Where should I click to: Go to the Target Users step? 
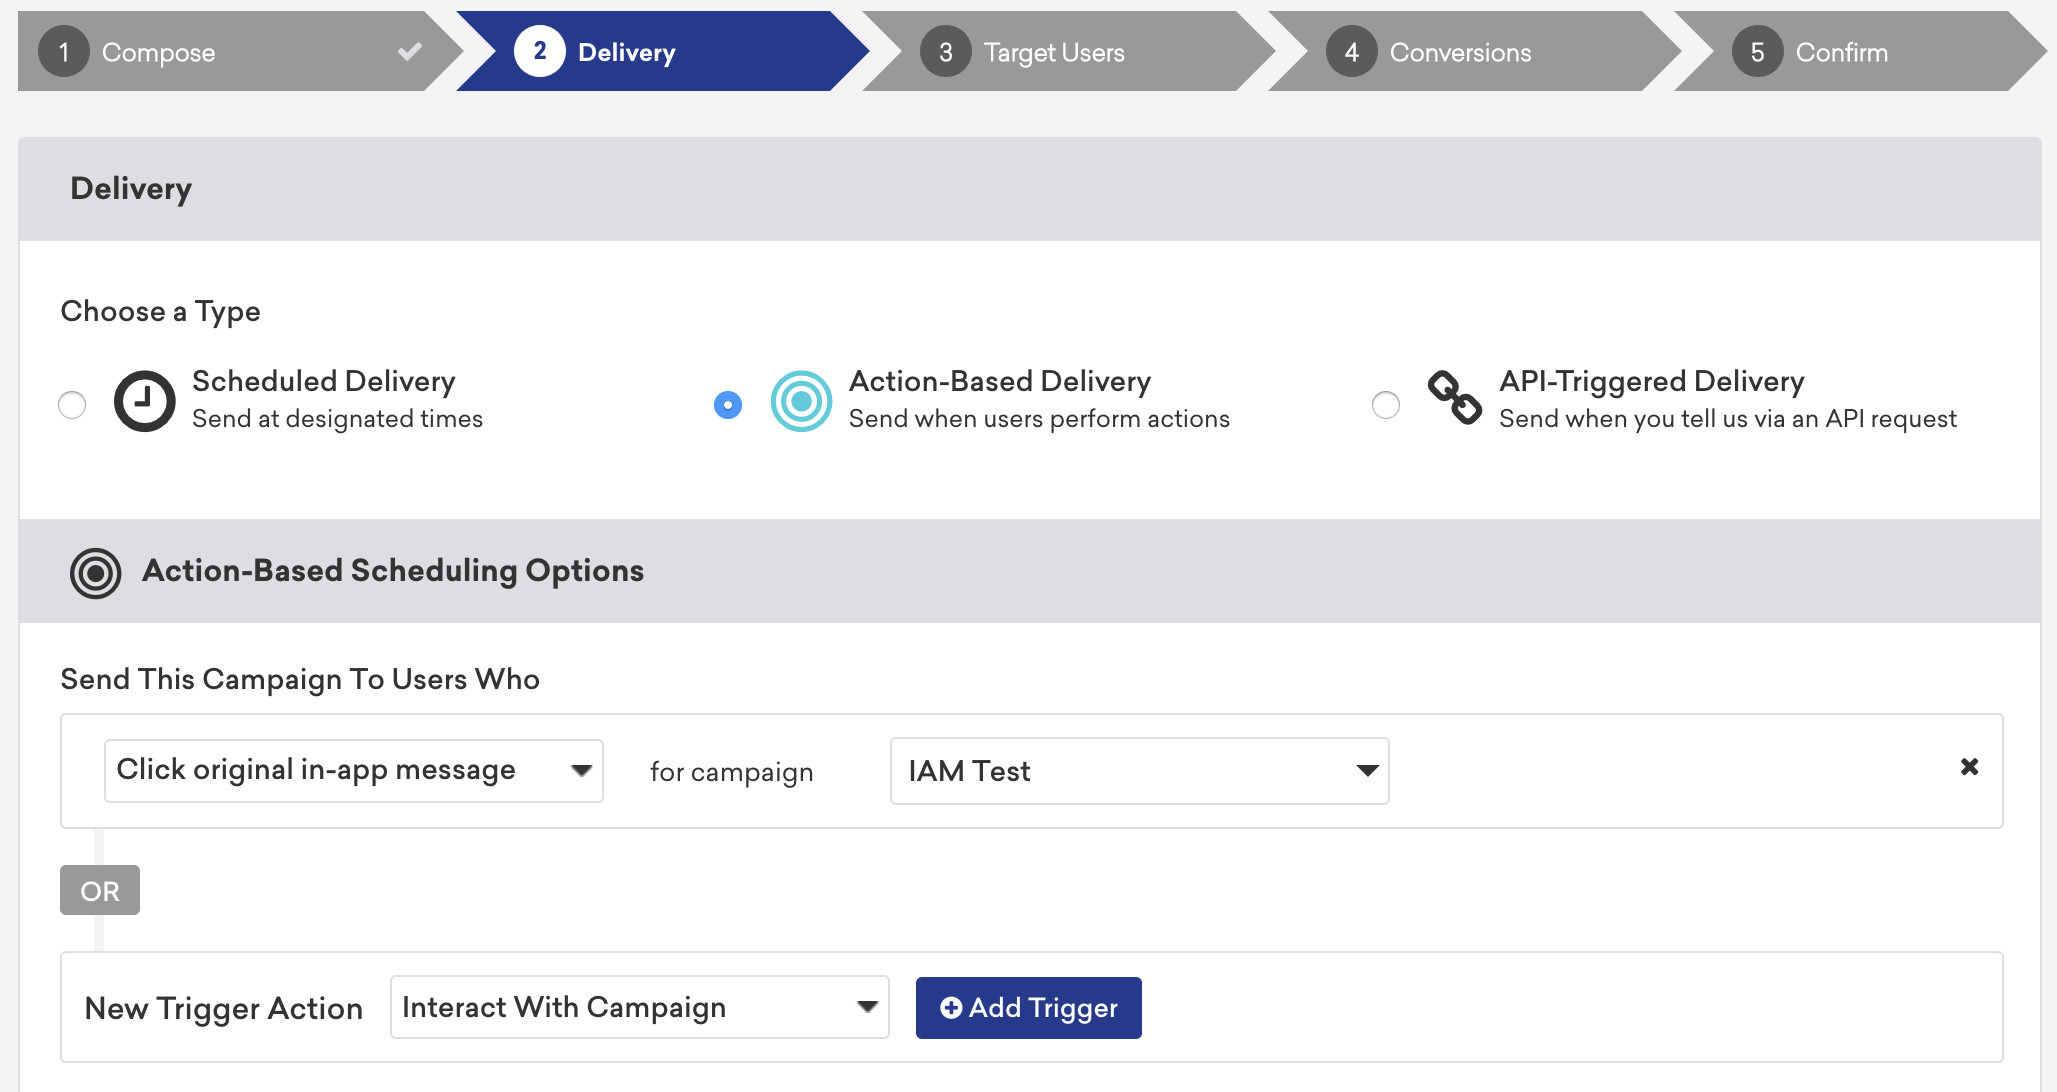[x=1054, y=52]
